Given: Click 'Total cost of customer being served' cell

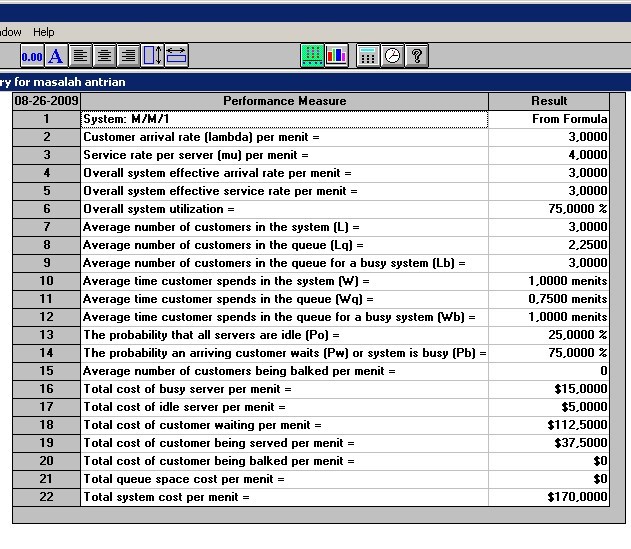Looking at the screenshot, I should [285, 443].
